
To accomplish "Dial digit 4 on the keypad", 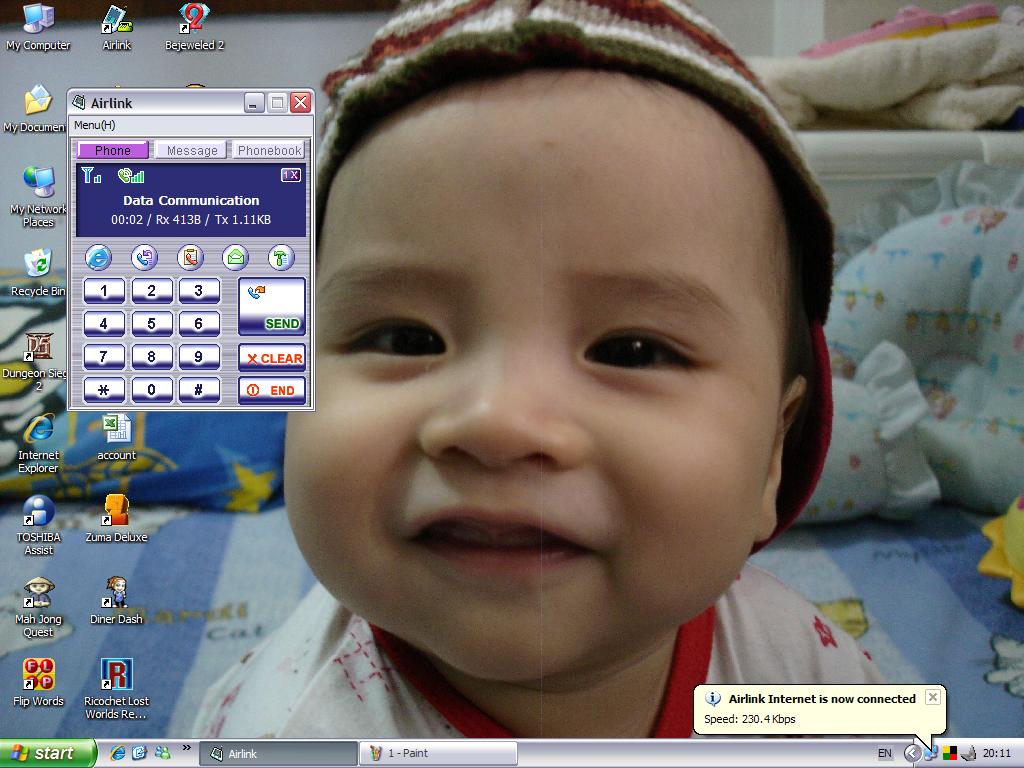I will tap(104, 323).
